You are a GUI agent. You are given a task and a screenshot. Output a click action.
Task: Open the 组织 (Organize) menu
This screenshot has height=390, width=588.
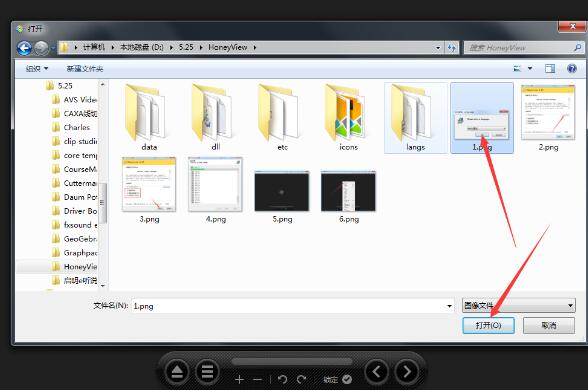[37, 68]
